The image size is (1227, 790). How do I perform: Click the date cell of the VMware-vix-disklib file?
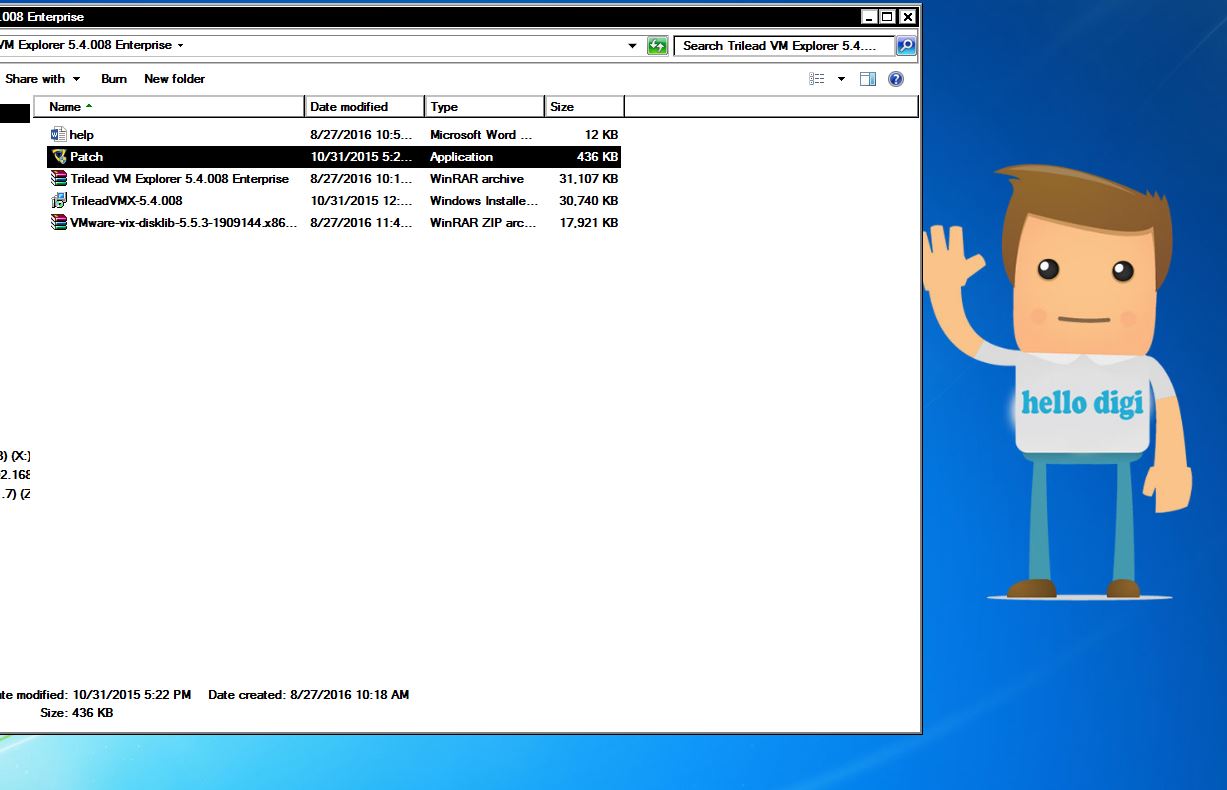click(361, 222)
